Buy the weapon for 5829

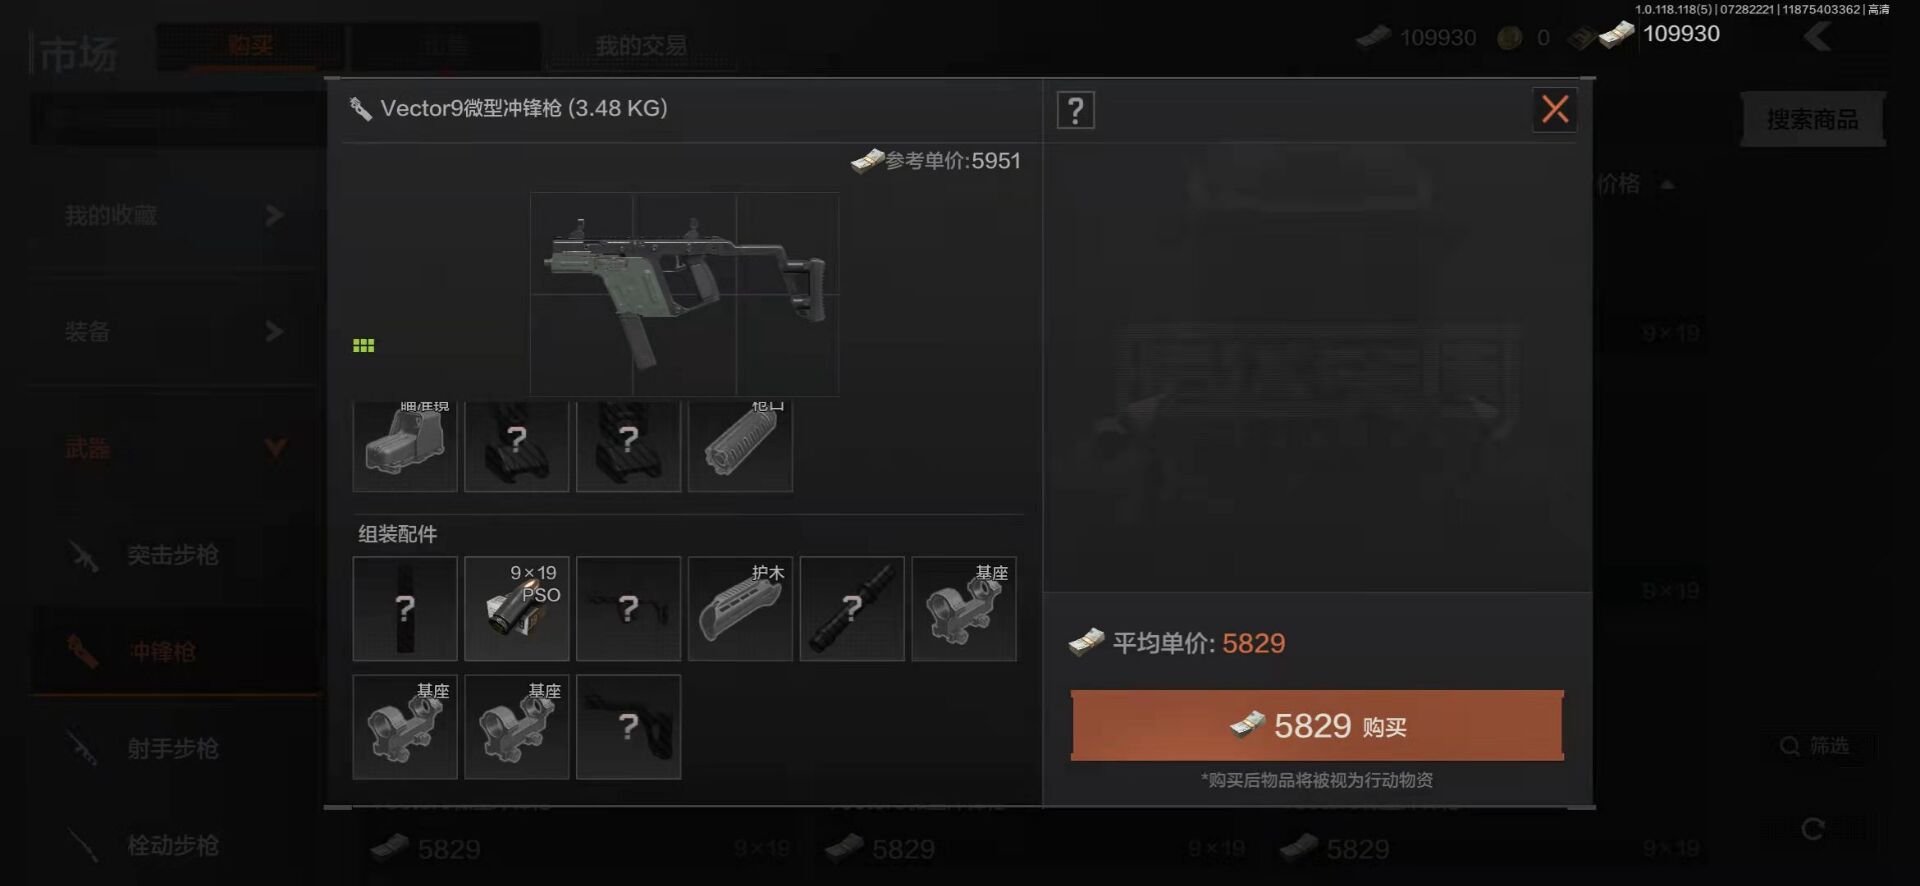pyautogui.click(x=1317, y=726)
